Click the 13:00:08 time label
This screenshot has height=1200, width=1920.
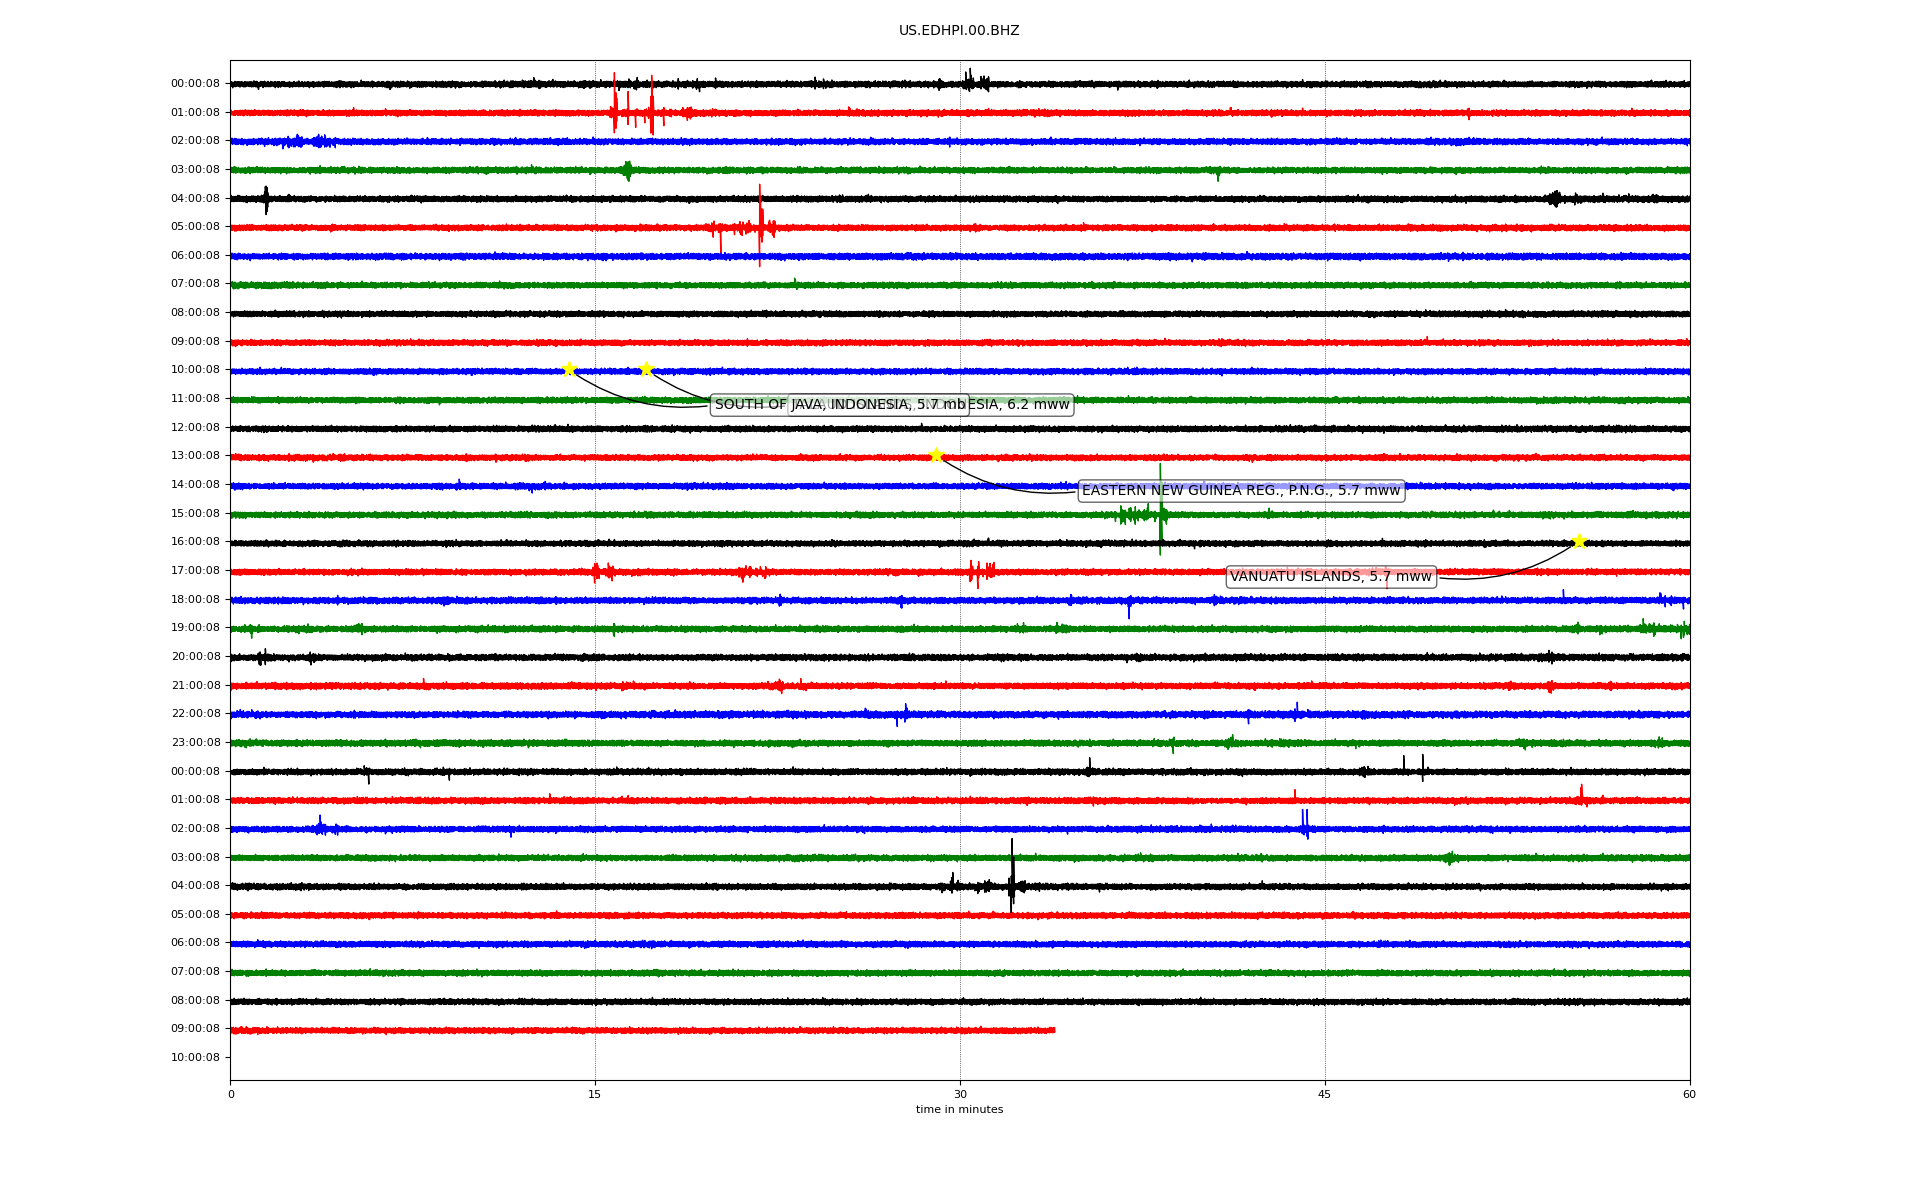pyautogui.click(x=195, y=456)
